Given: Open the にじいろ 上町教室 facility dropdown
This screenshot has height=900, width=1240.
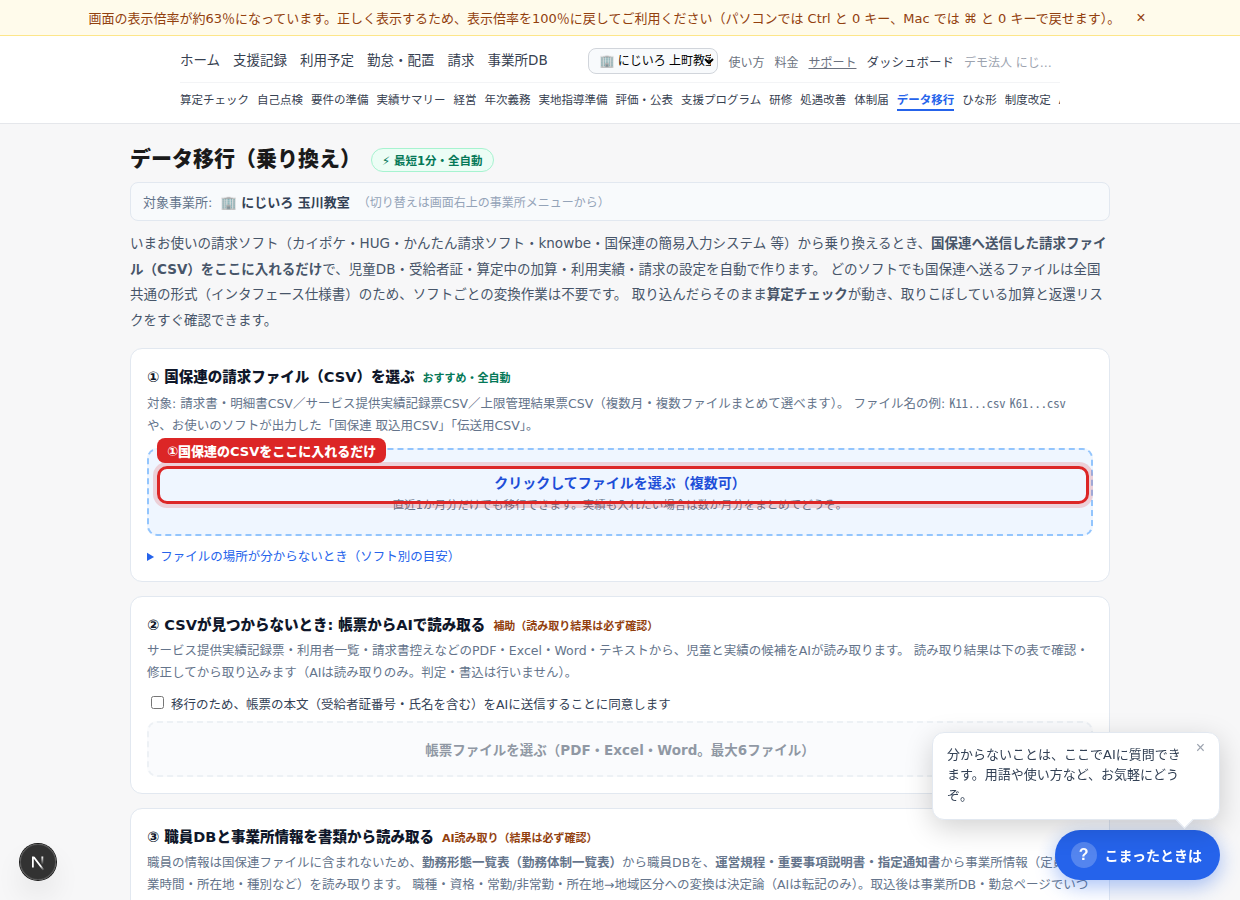Looking at the screenshot, I should (653, 61).
